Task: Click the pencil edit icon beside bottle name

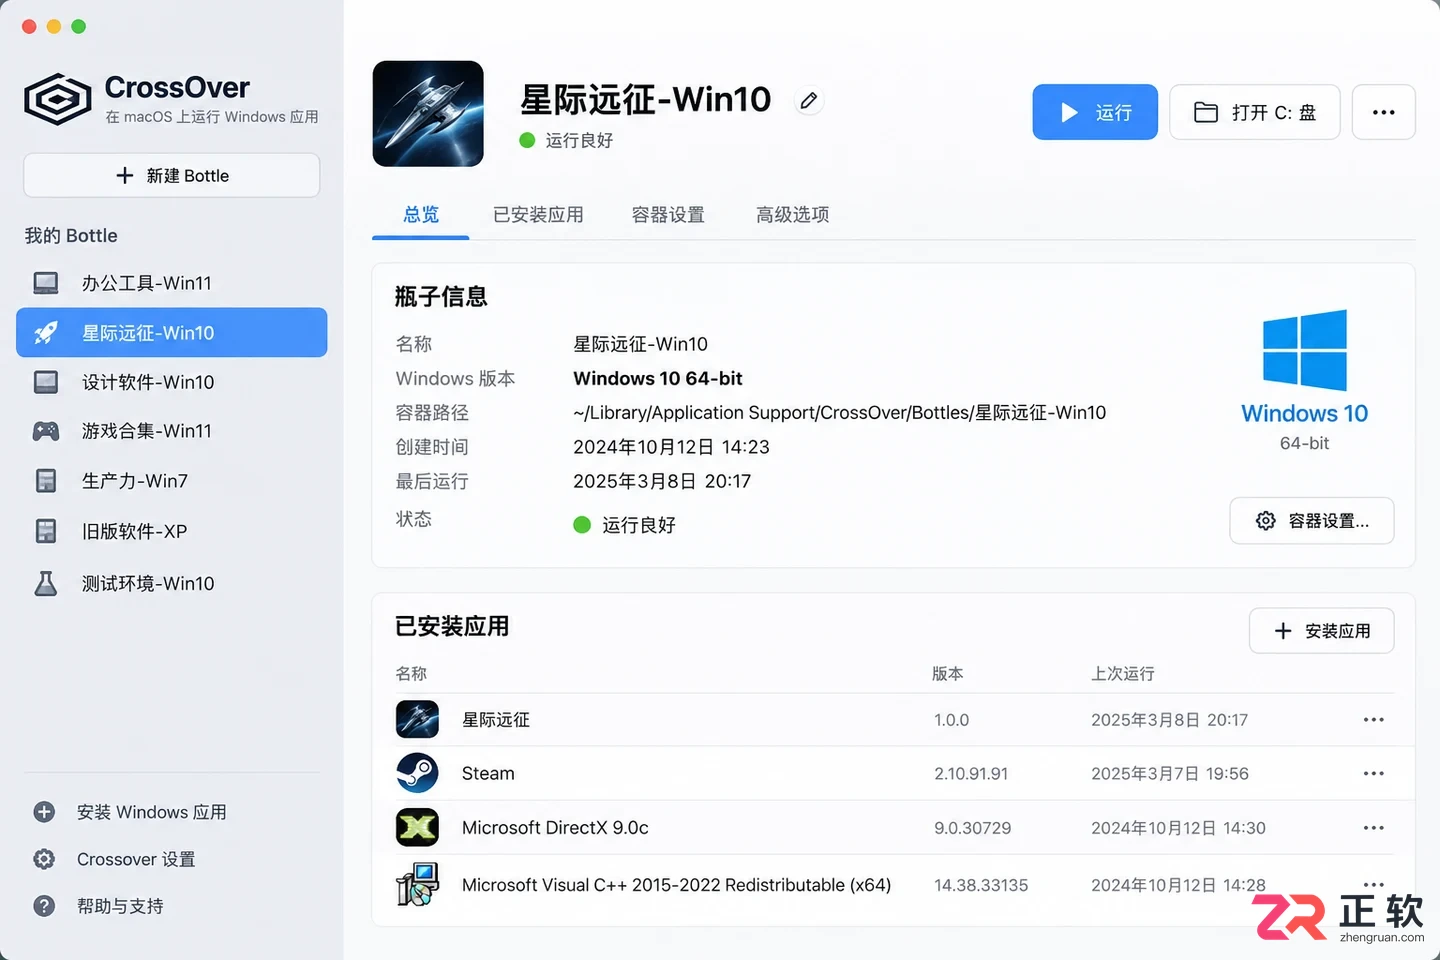Action: tap(809, 100)
